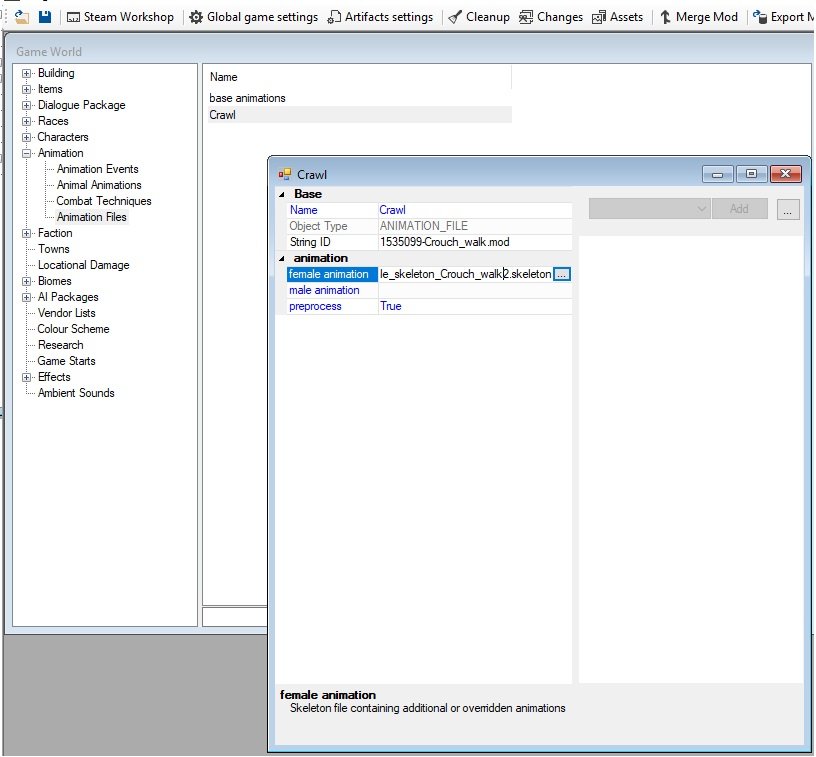Click the Name value field 'Crawl'
The image size is (816, 757).
tap(475, 210)
